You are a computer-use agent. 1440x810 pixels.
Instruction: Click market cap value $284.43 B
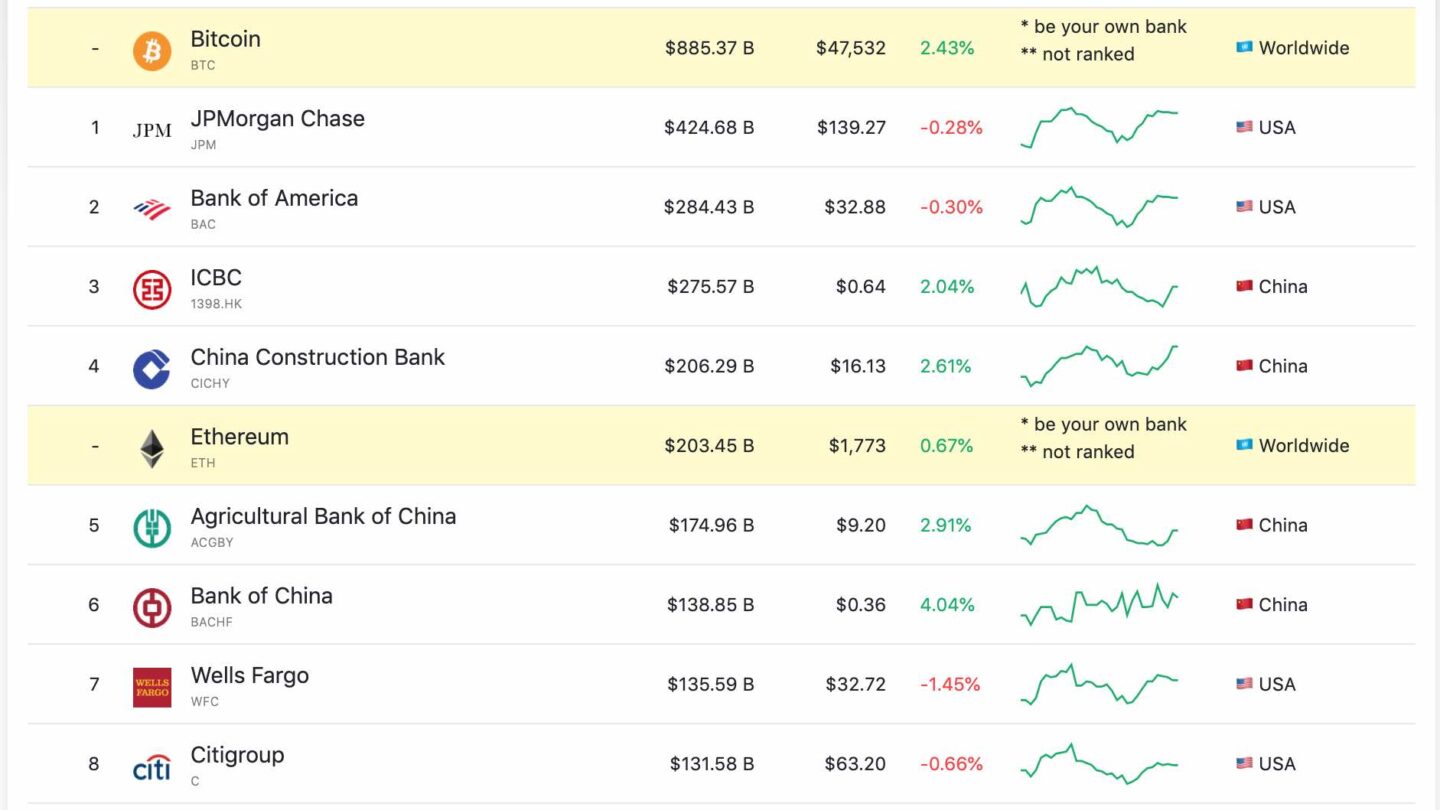pyautogui.click(x=709, y=206)
